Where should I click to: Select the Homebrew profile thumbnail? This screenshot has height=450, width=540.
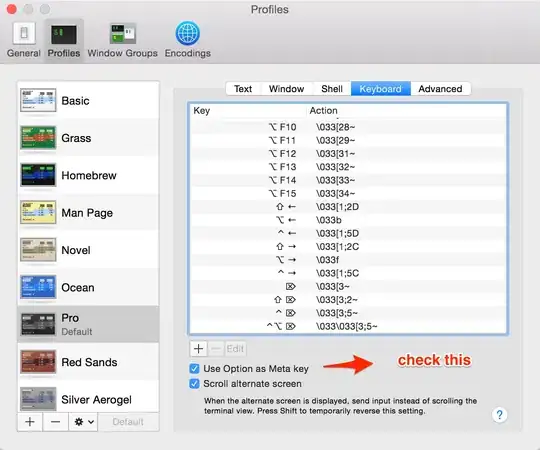pos(38,175)
